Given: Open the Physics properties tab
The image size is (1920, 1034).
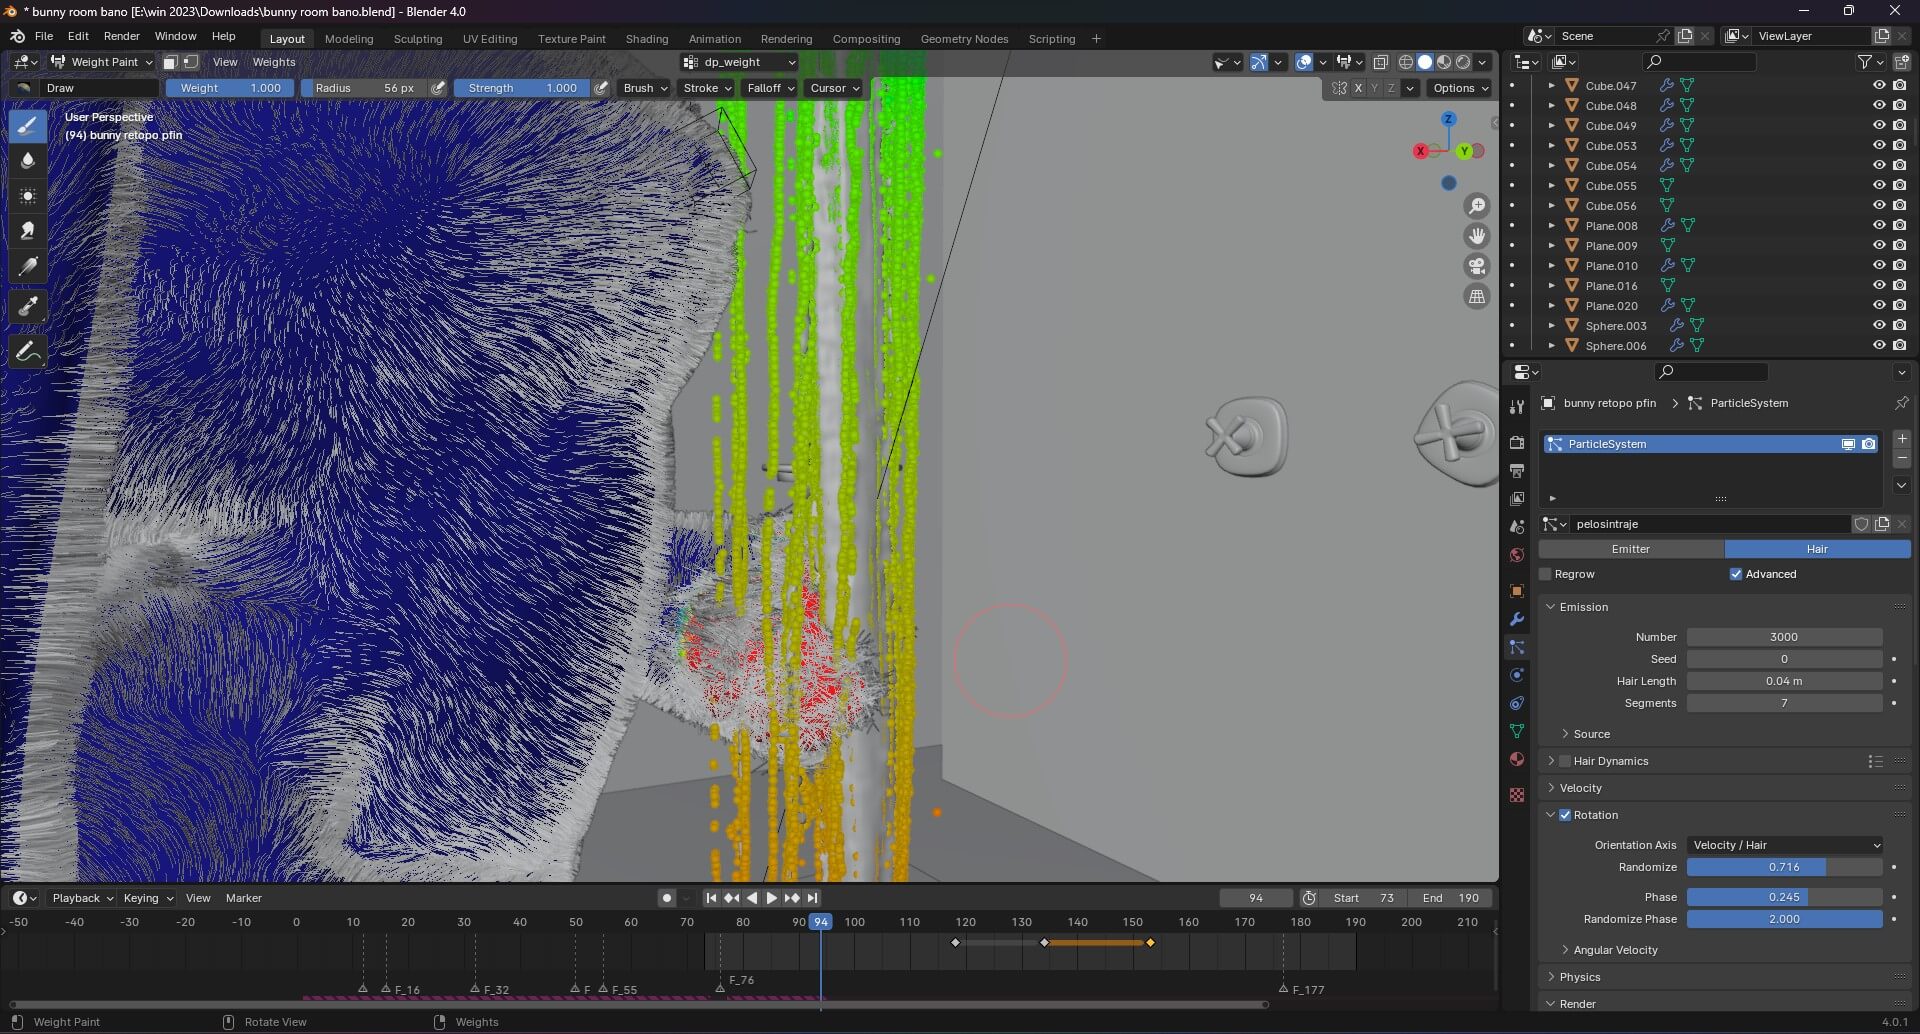Looking at the screenshot, I should click(1517, 675).
